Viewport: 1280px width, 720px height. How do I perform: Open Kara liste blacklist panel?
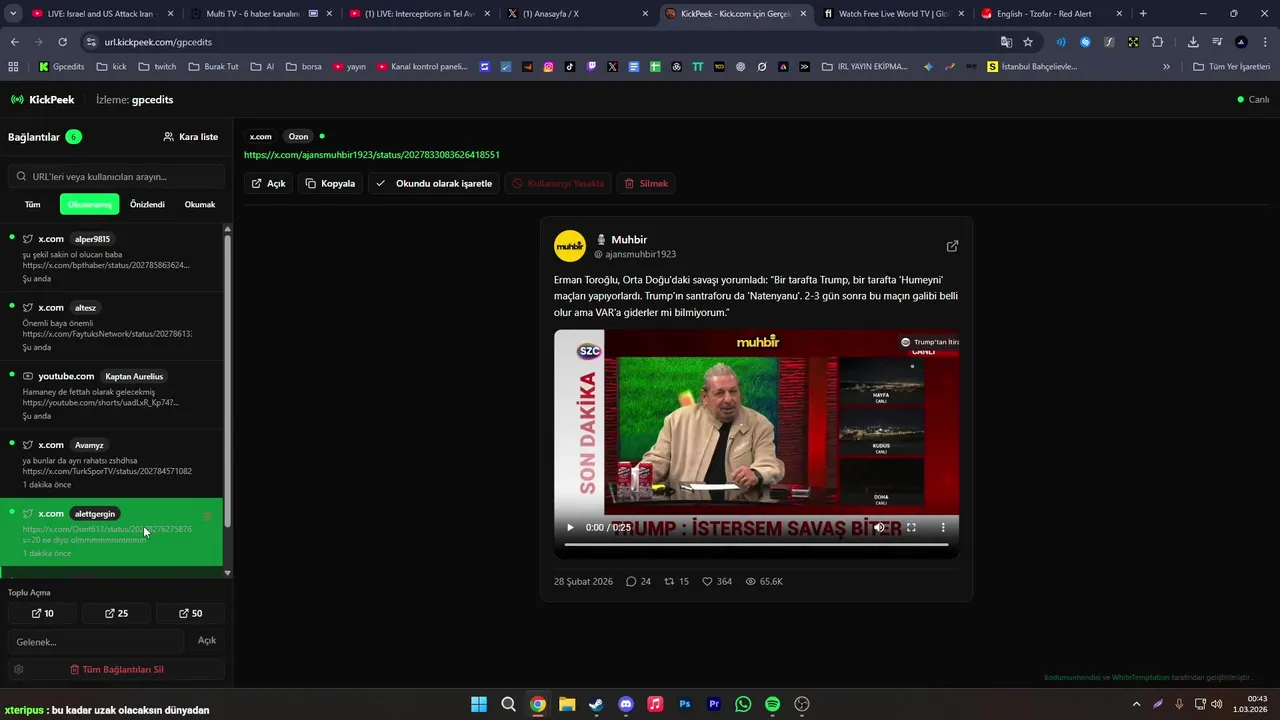(x=190, y=137)
